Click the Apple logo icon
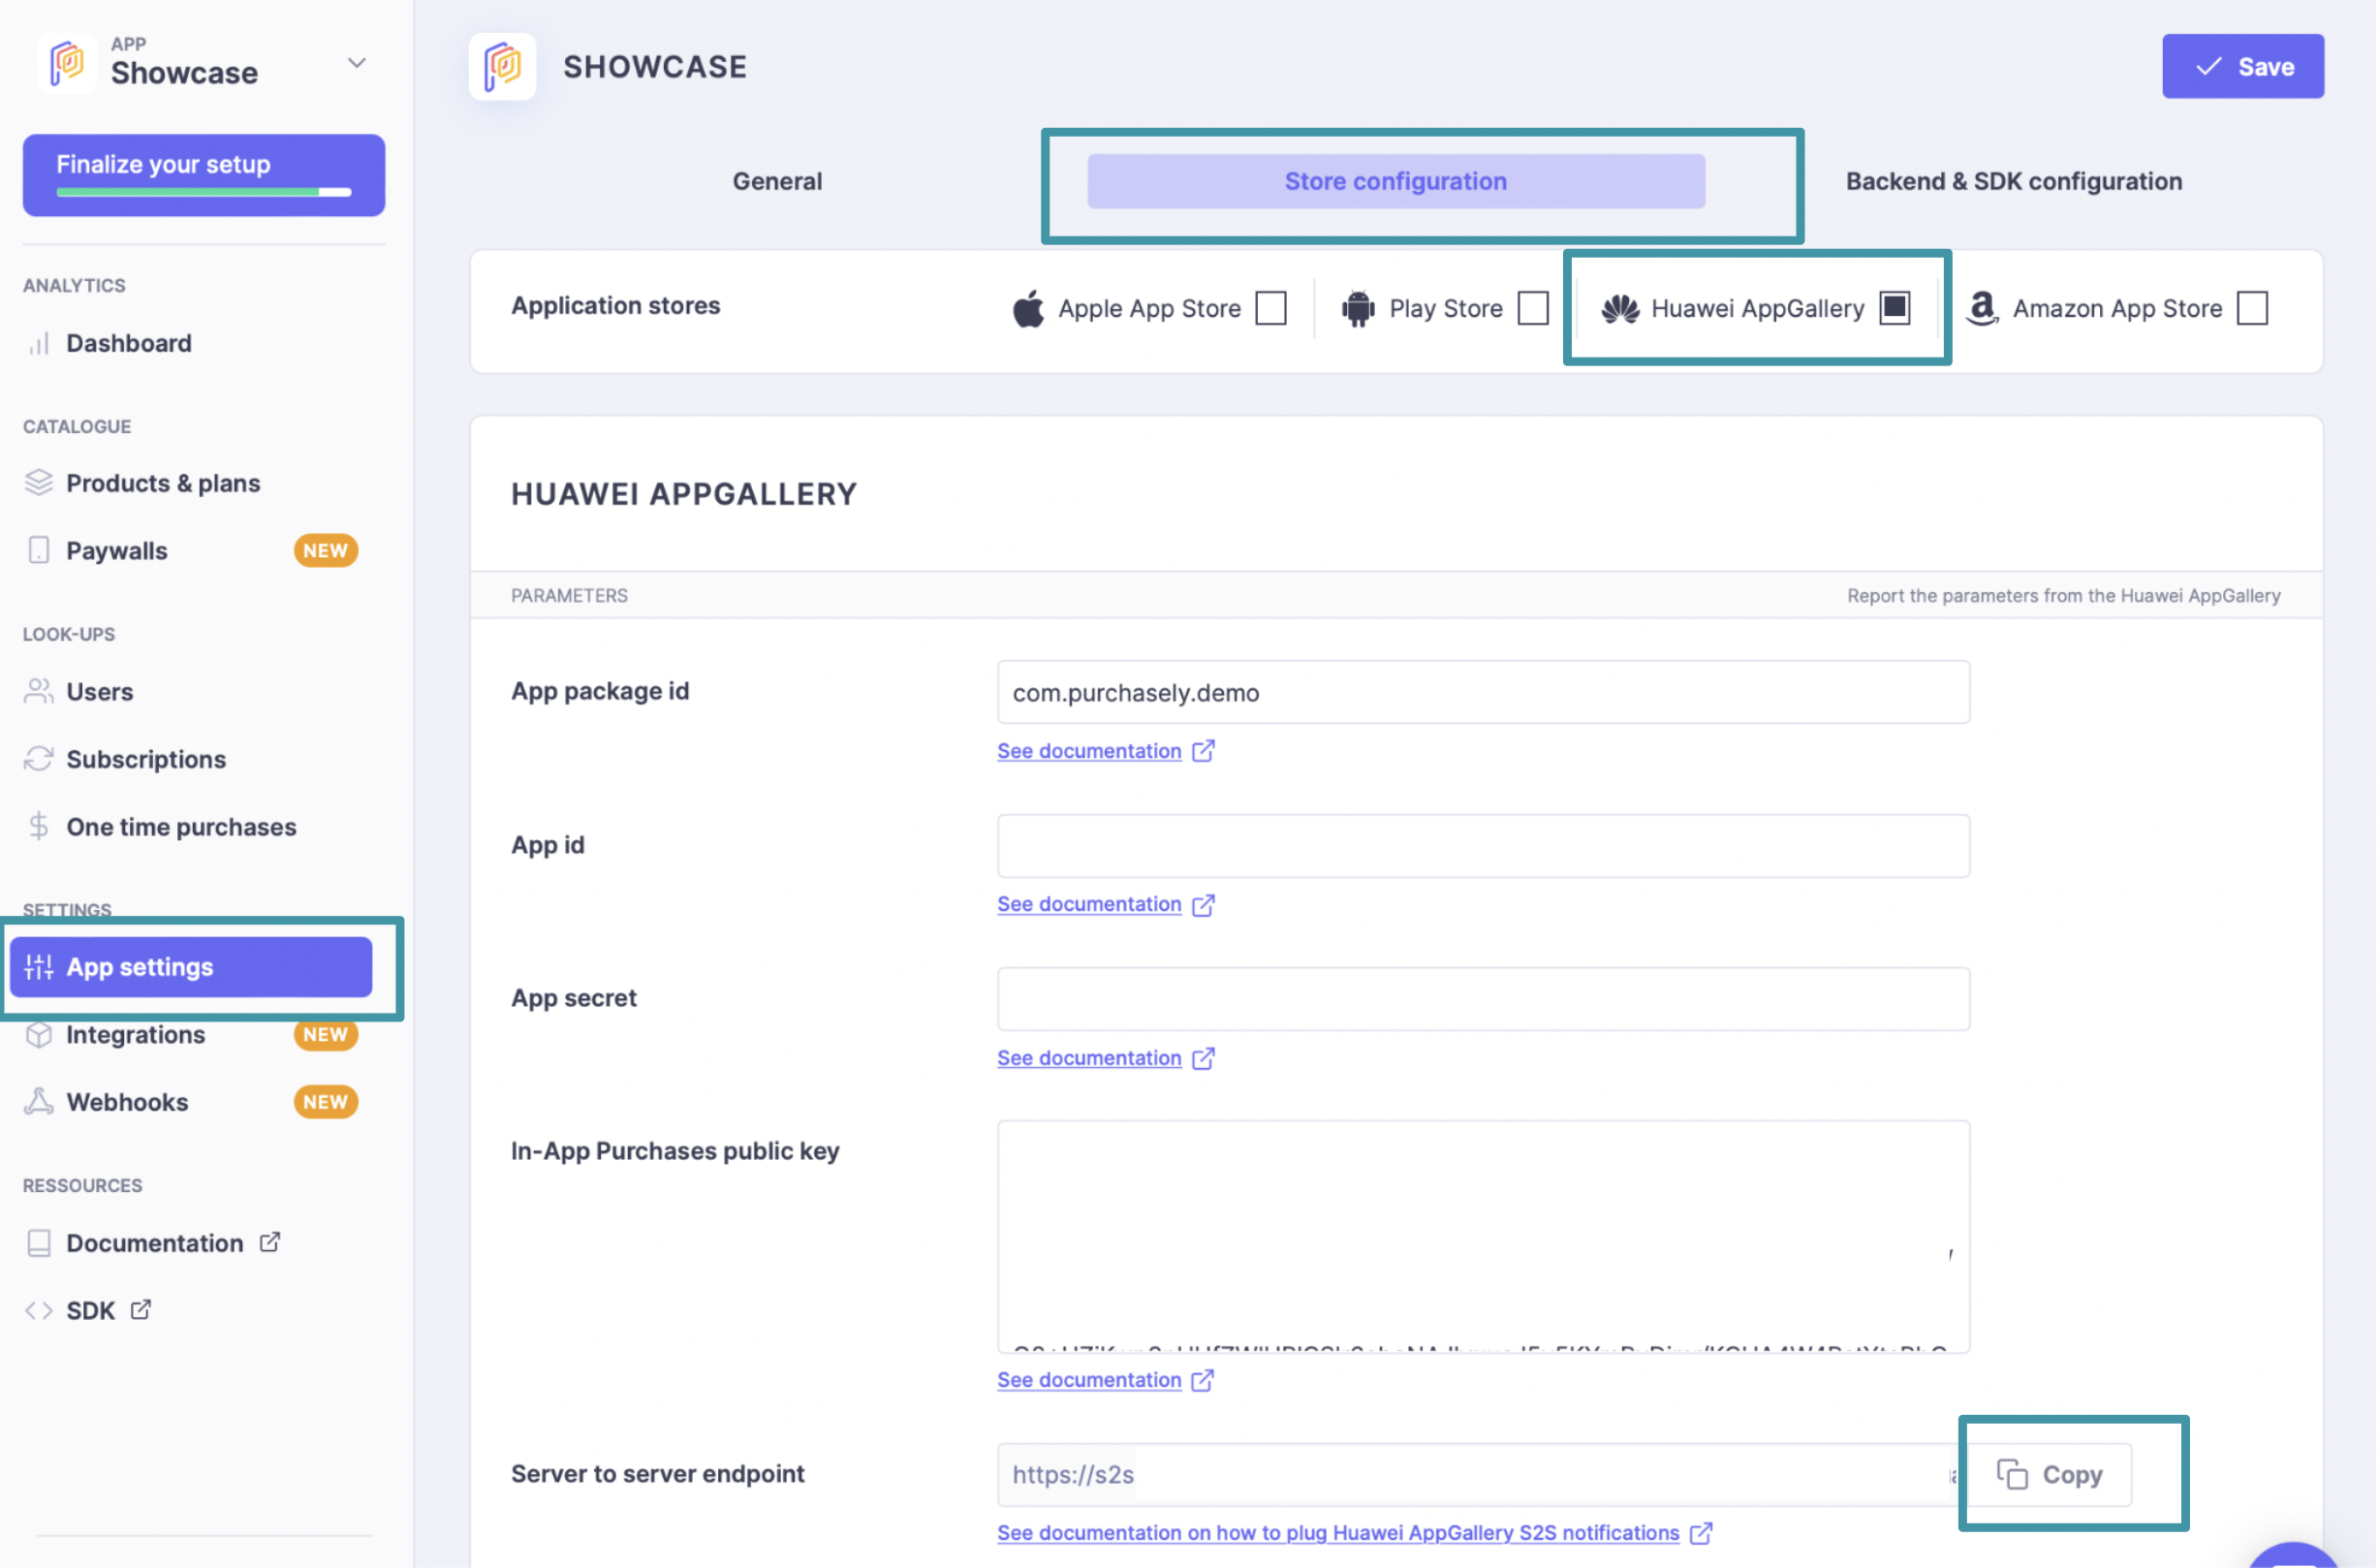 (1030, 309)
